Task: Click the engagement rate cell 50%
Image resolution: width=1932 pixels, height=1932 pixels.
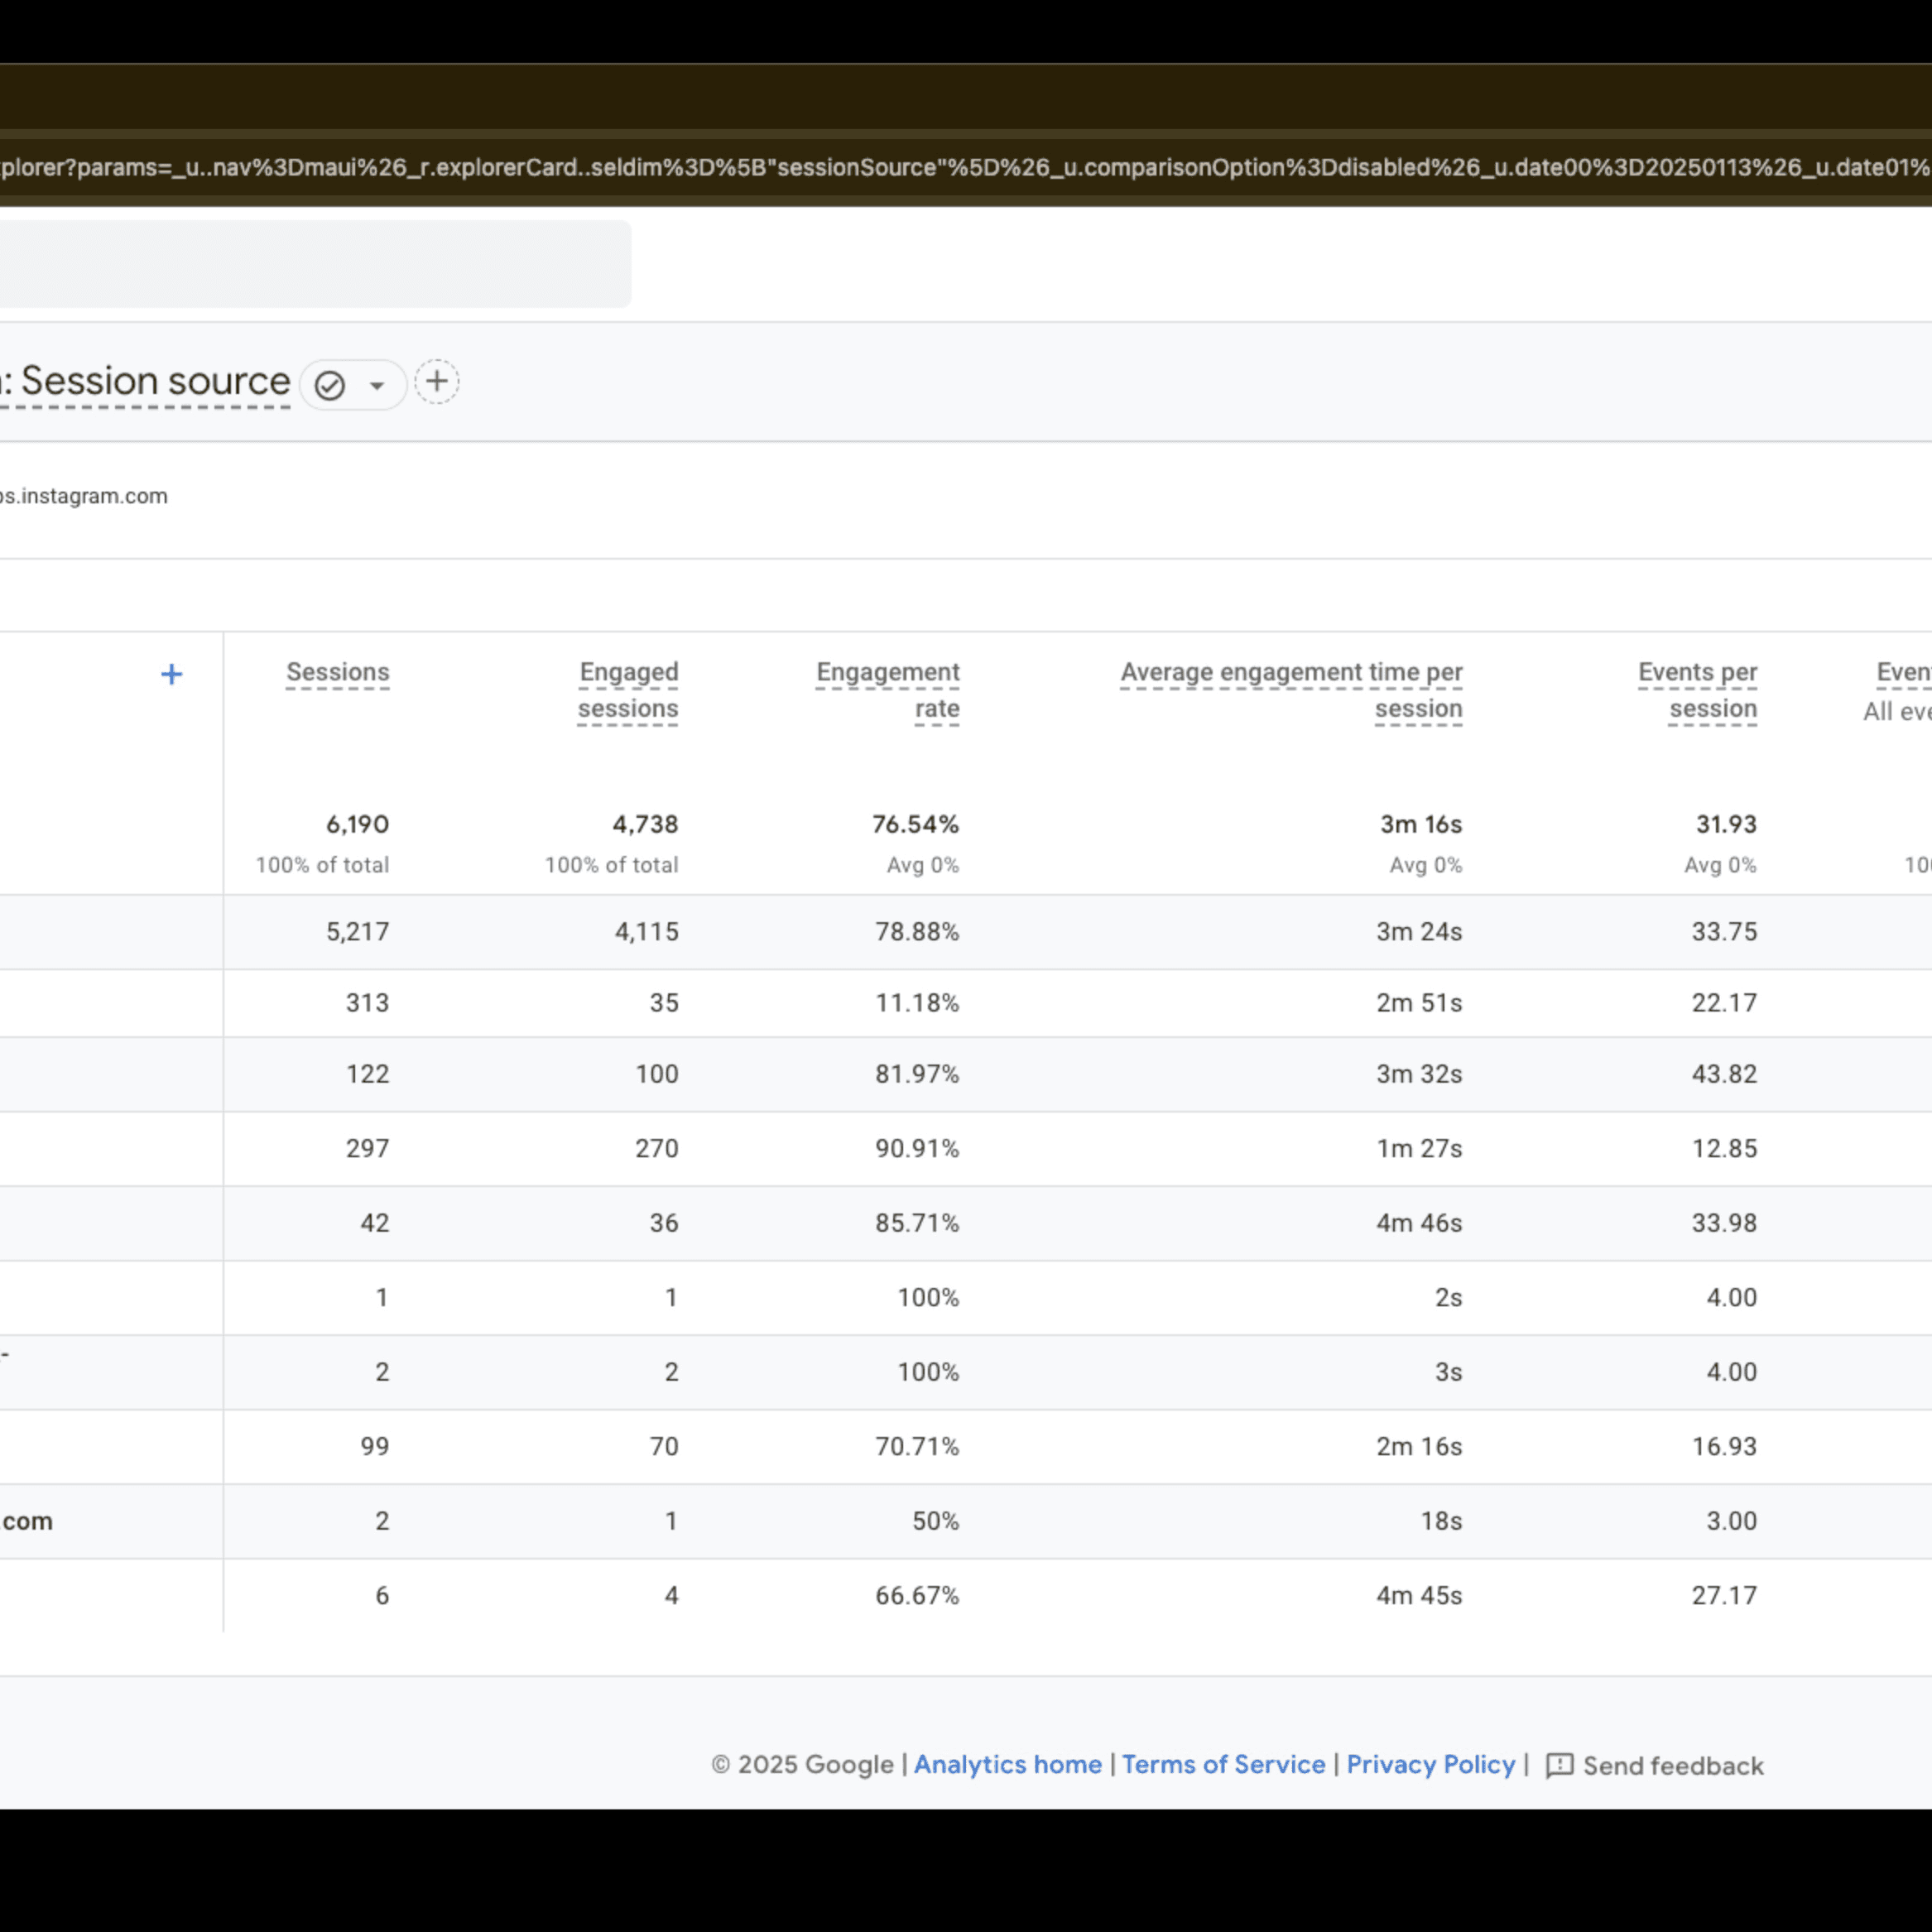Action: point(935,1521)
